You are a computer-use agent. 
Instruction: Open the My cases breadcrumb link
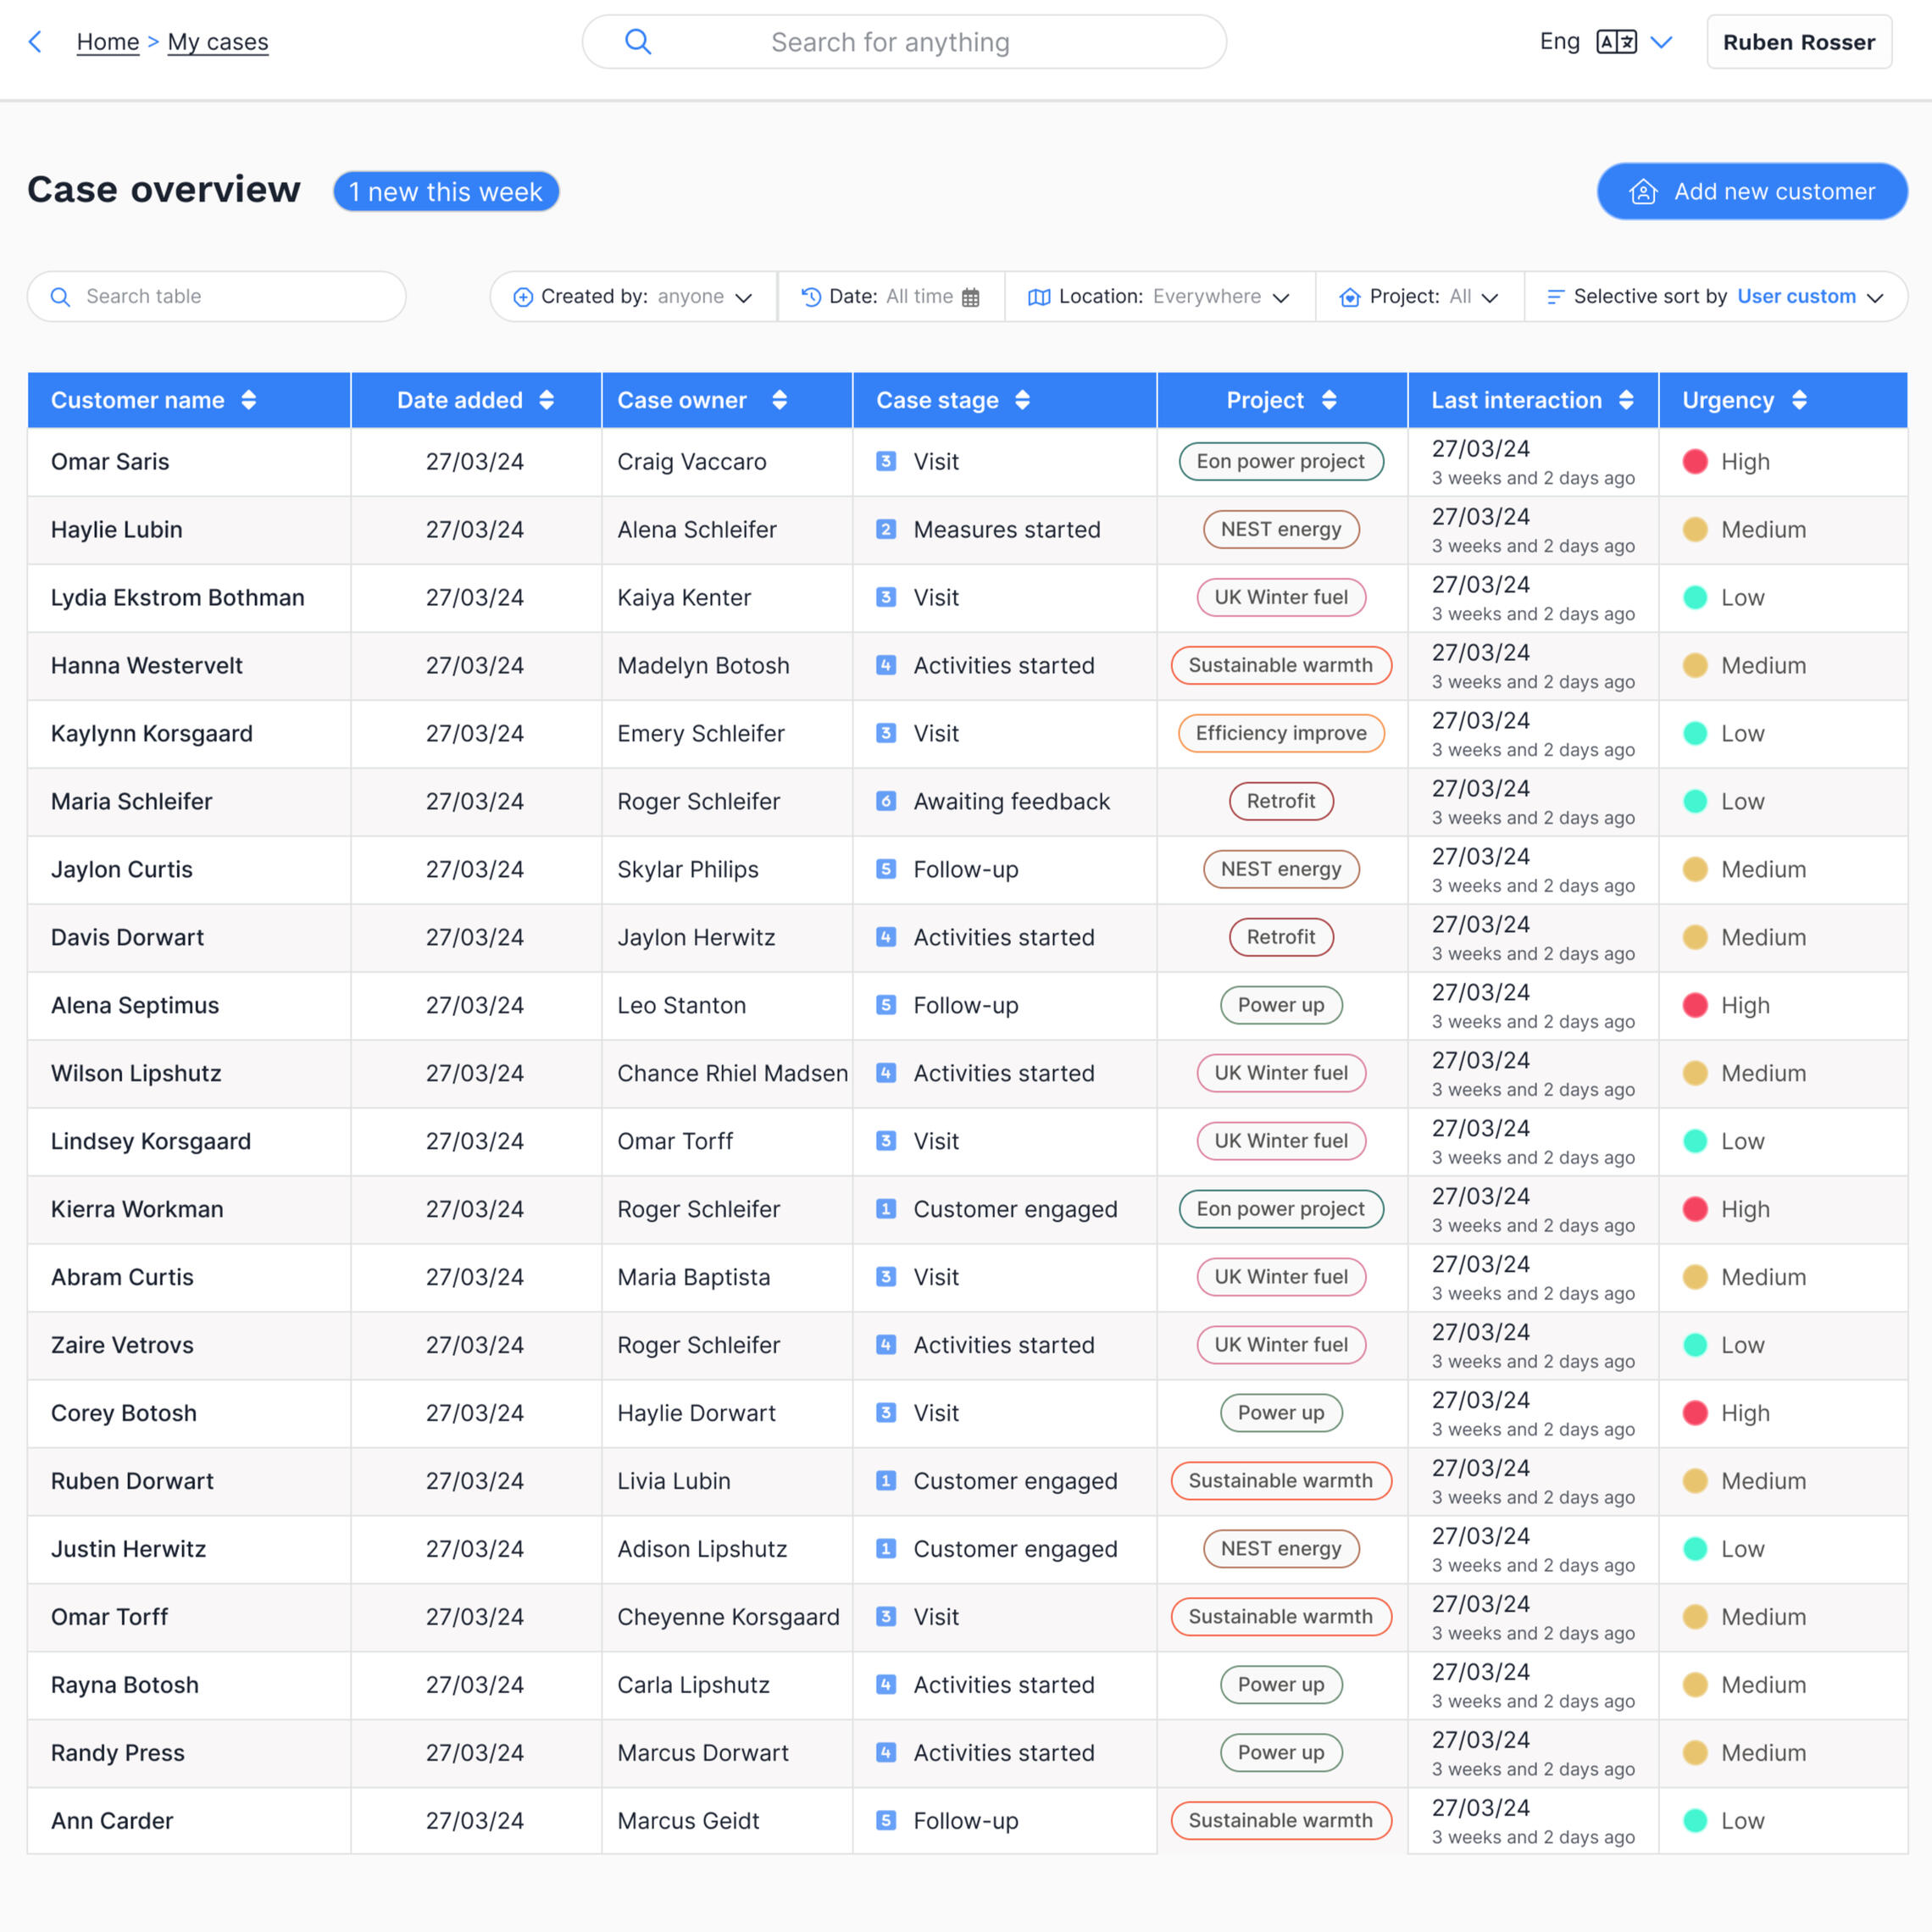click(218, 42)
